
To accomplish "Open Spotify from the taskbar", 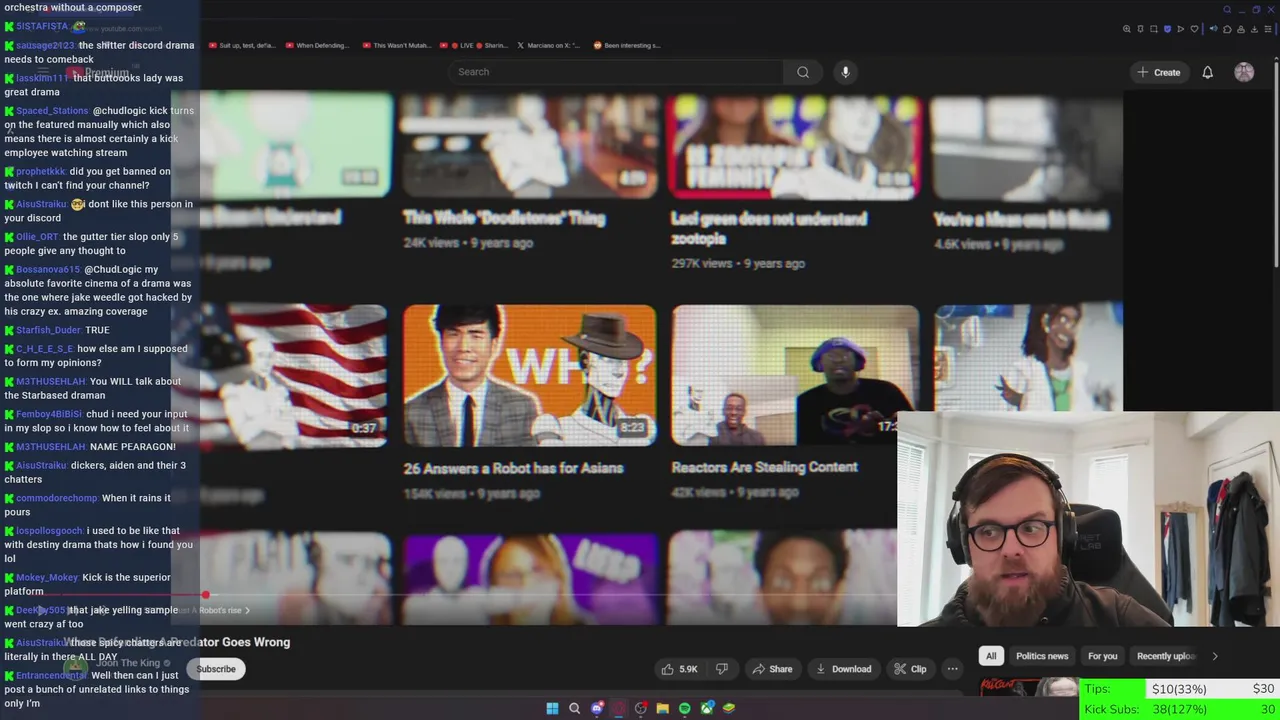I will [684, 708].
